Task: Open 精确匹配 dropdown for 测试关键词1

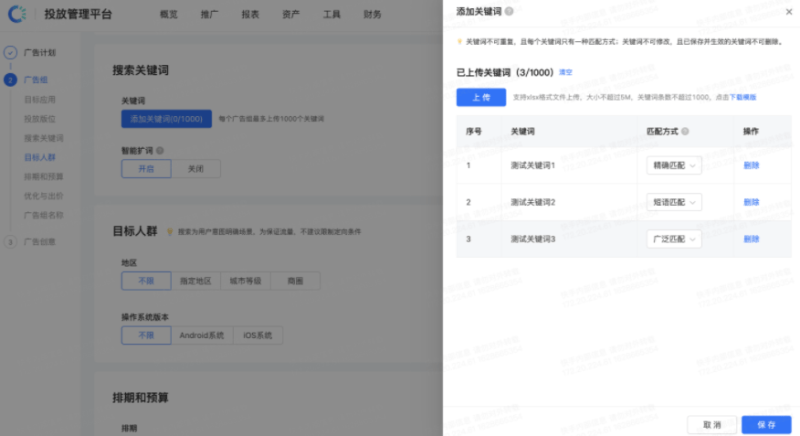Action: (x=674, y=165)
